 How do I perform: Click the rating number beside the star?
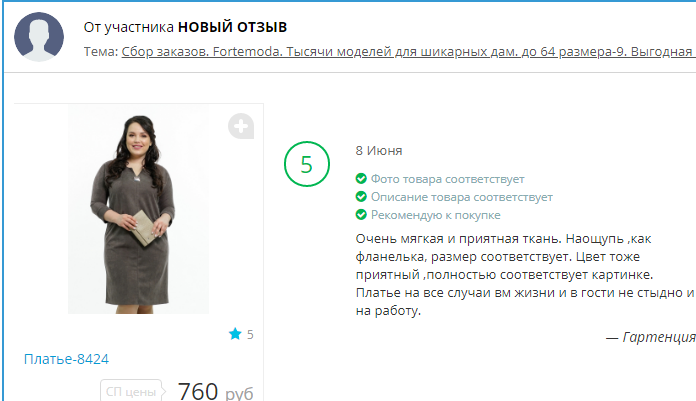[250, 334]
